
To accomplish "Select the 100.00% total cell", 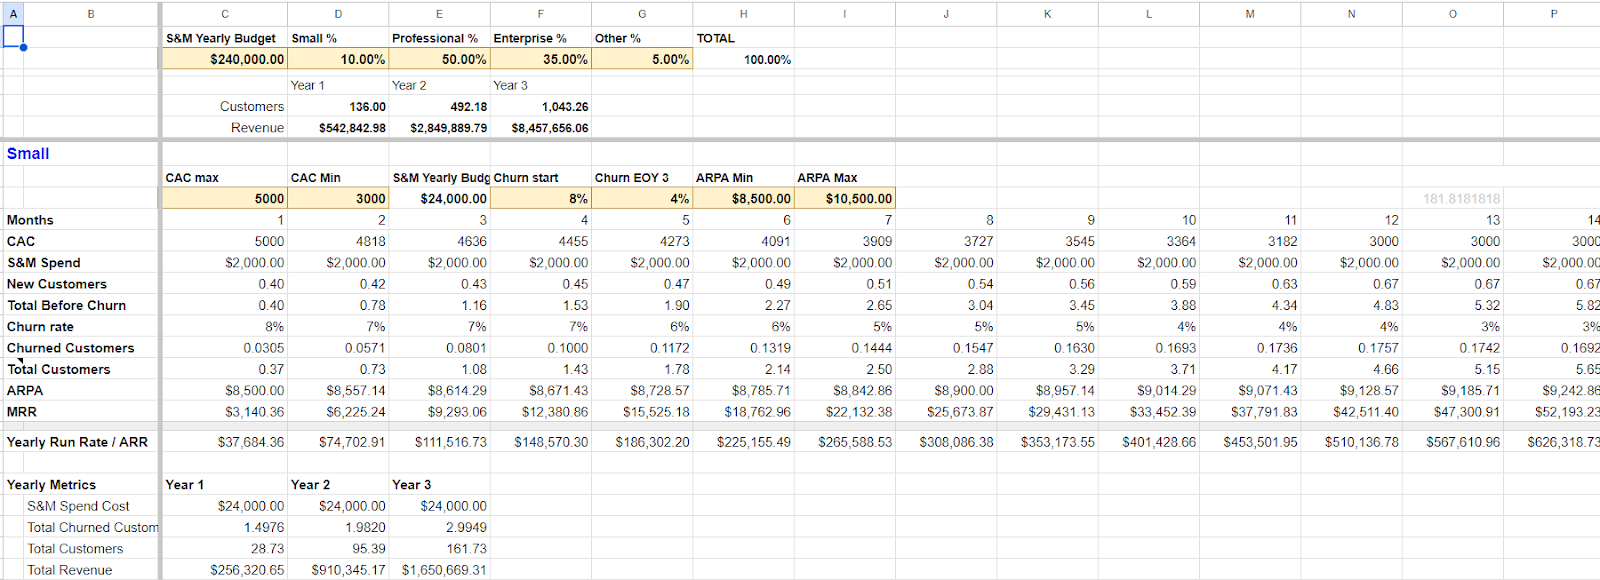I will click(743, 59).
